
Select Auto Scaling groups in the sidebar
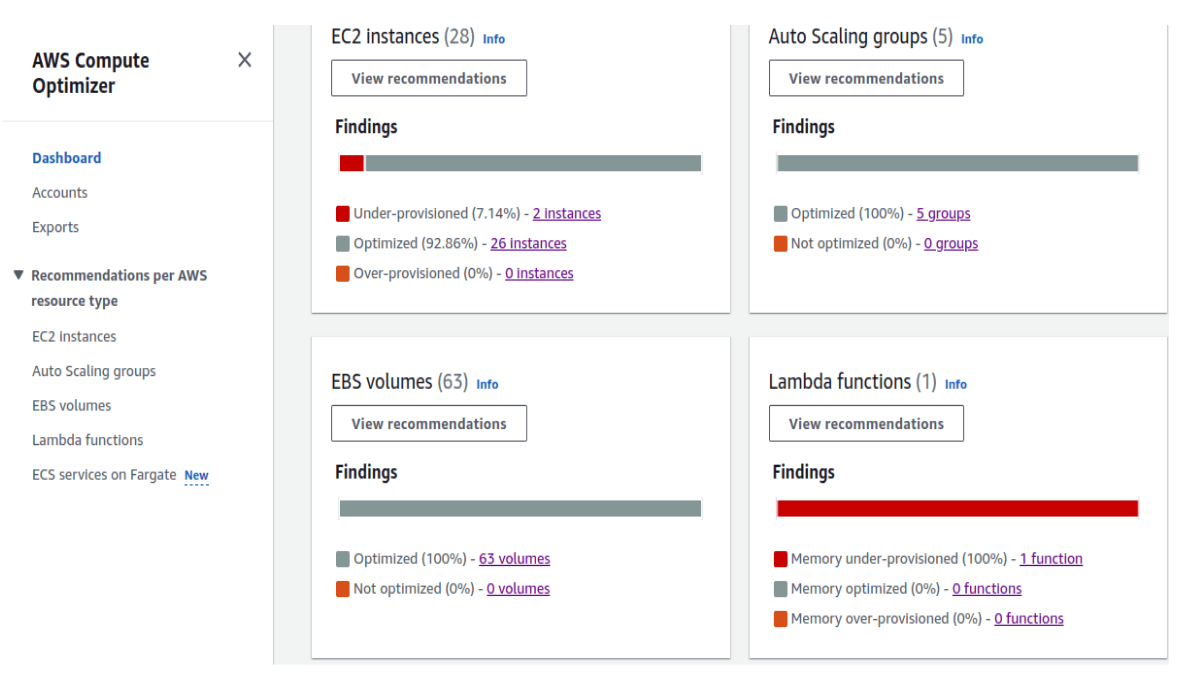(94, 371)
